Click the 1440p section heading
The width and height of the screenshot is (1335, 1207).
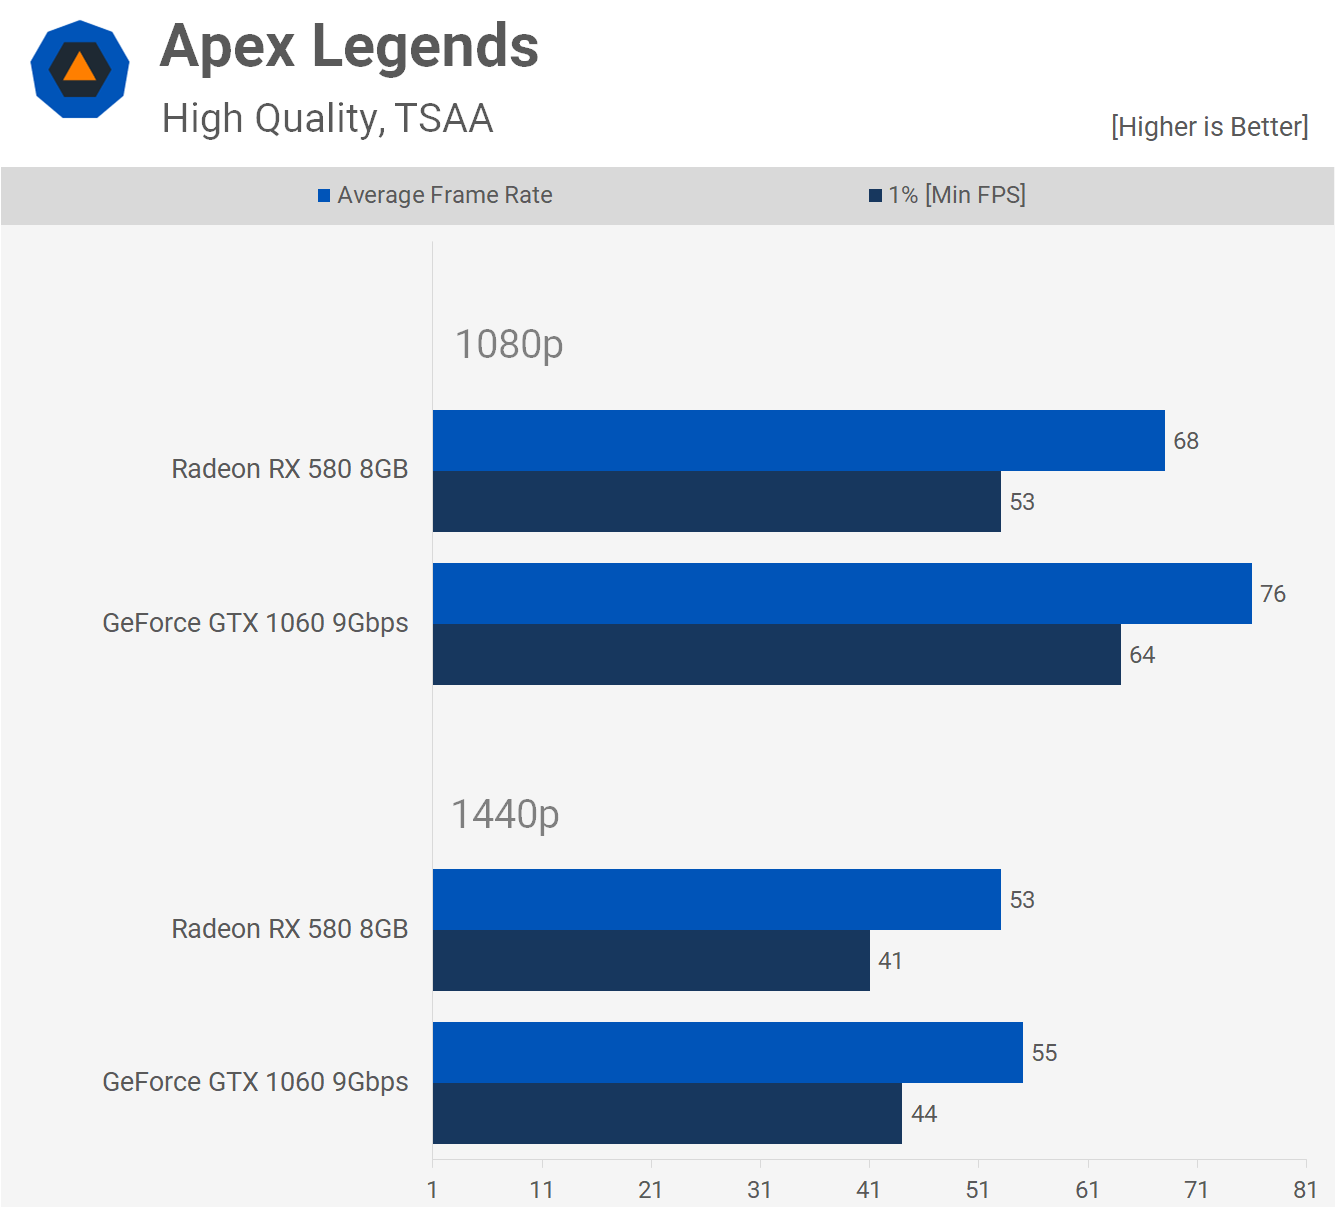point(505,814)
